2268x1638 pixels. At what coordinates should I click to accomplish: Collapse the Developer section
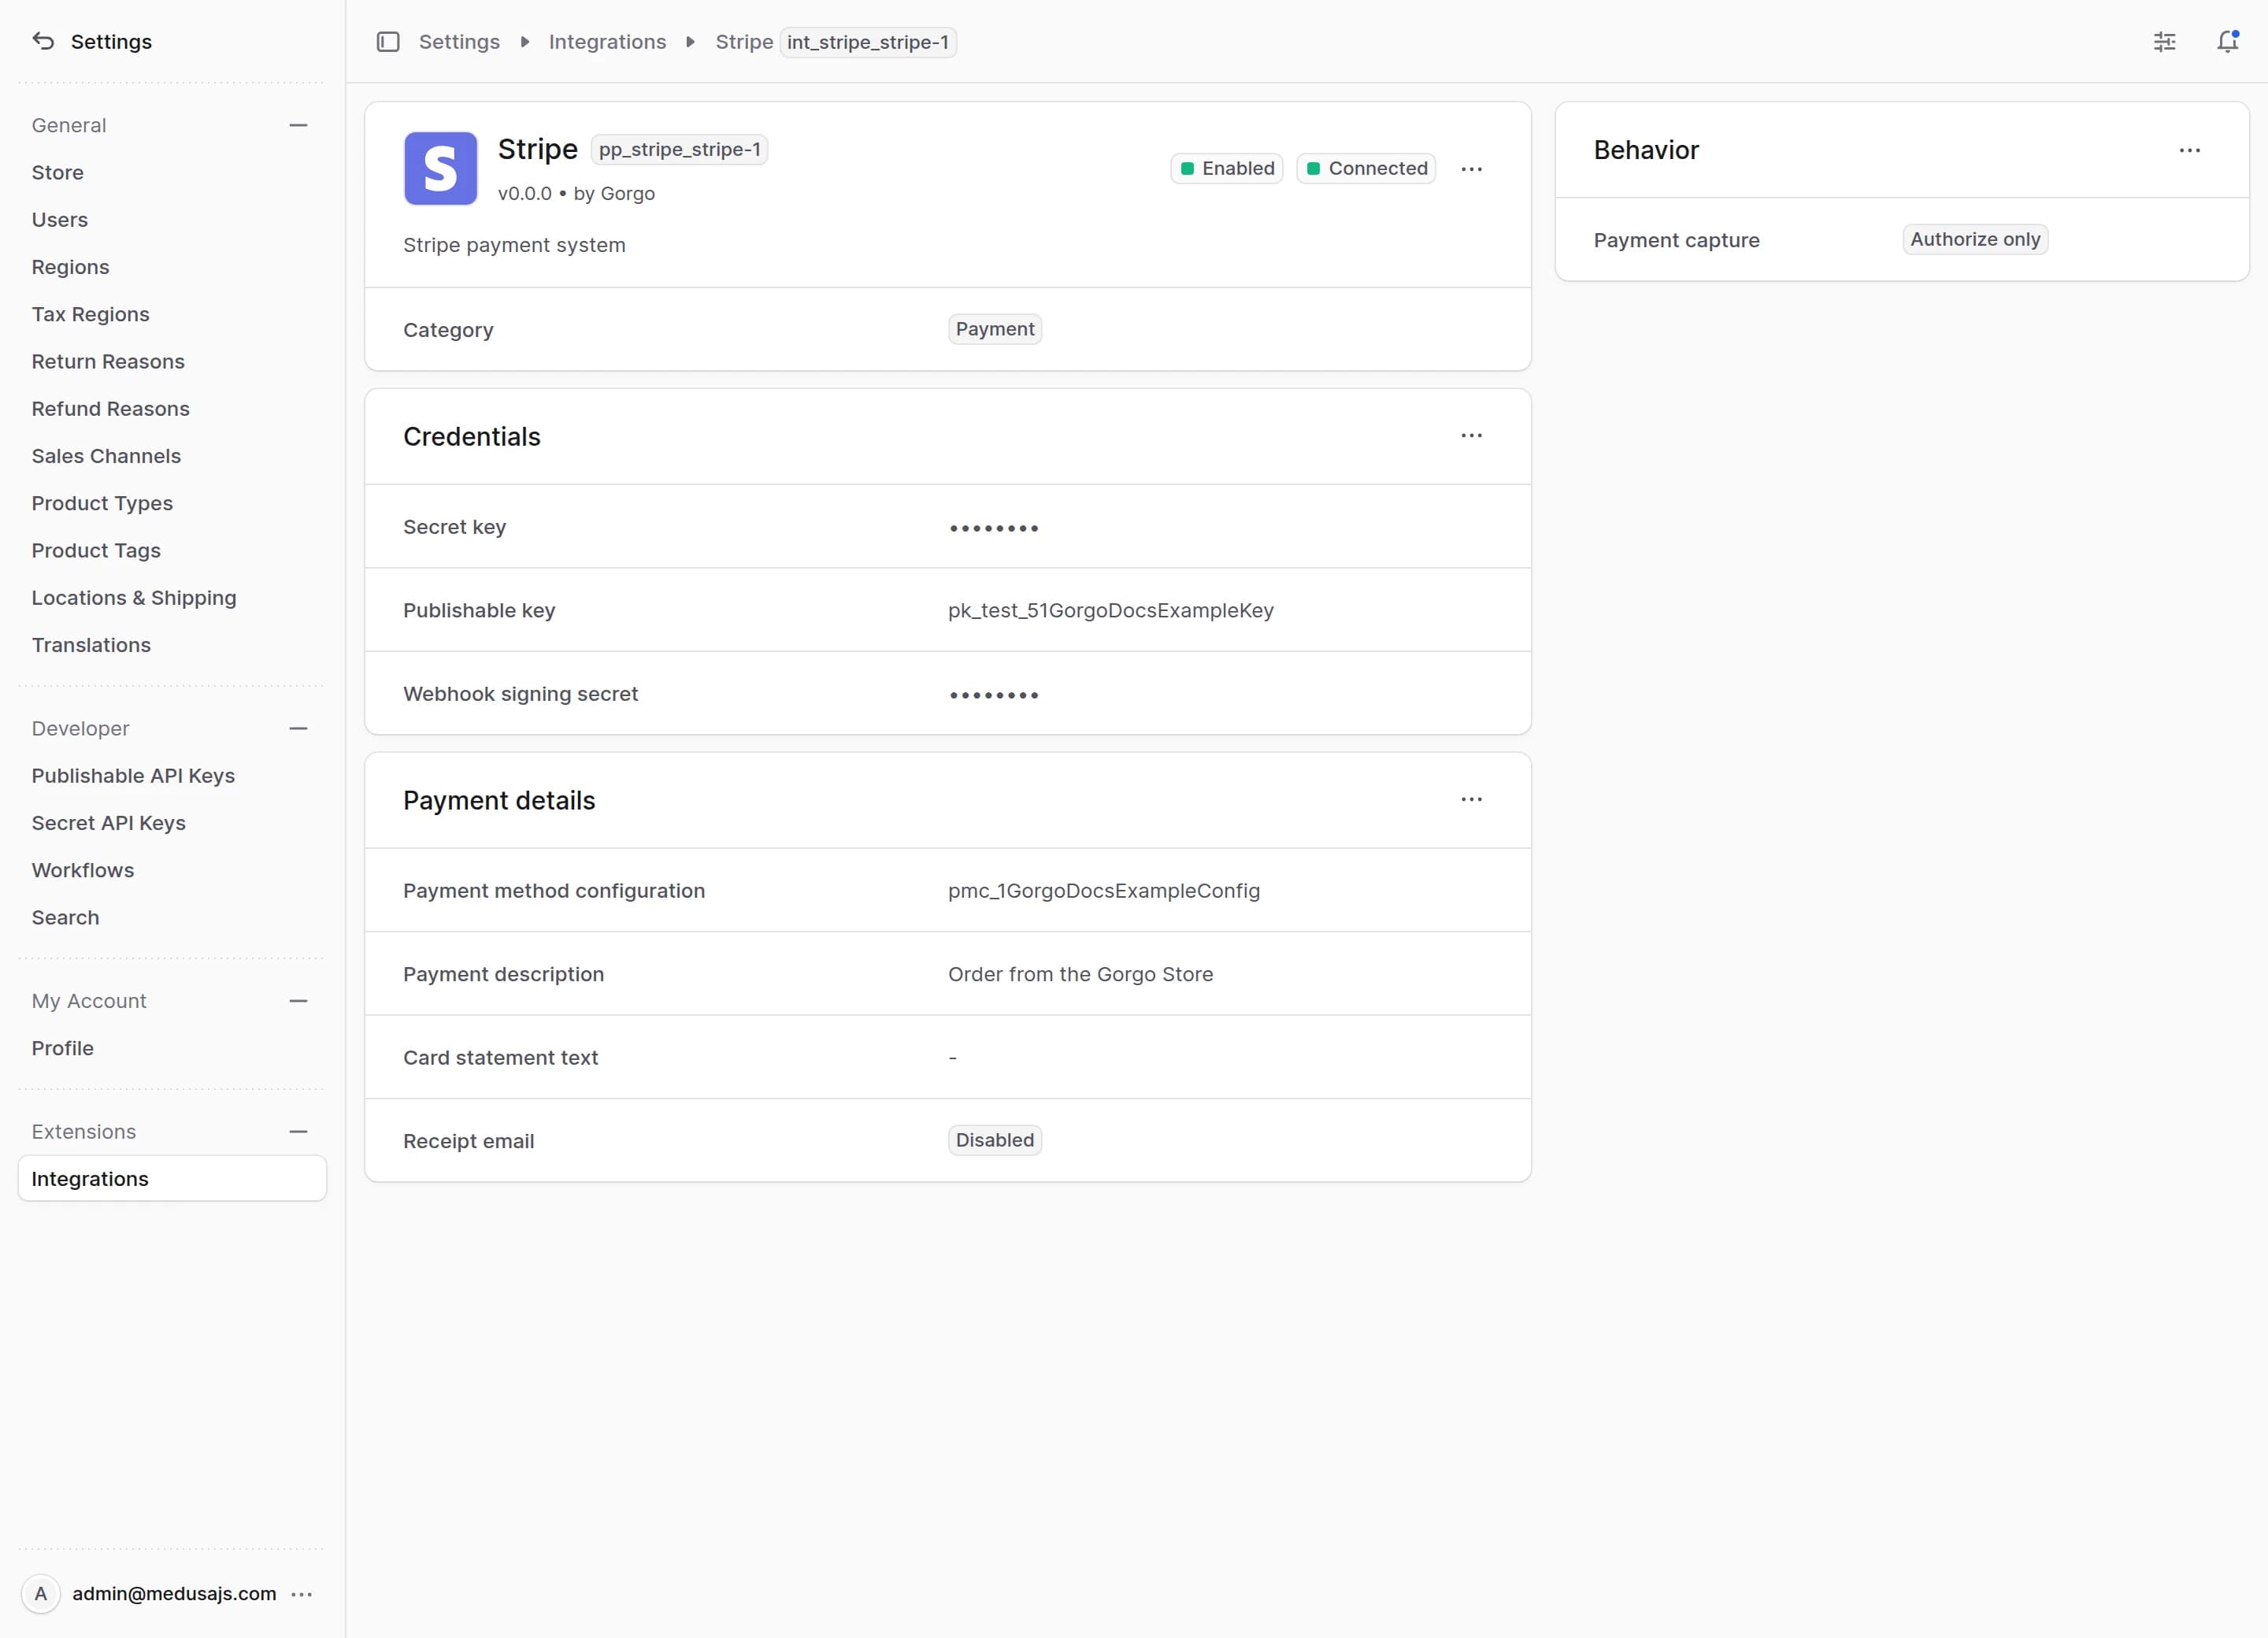click(x=298, y=729)
